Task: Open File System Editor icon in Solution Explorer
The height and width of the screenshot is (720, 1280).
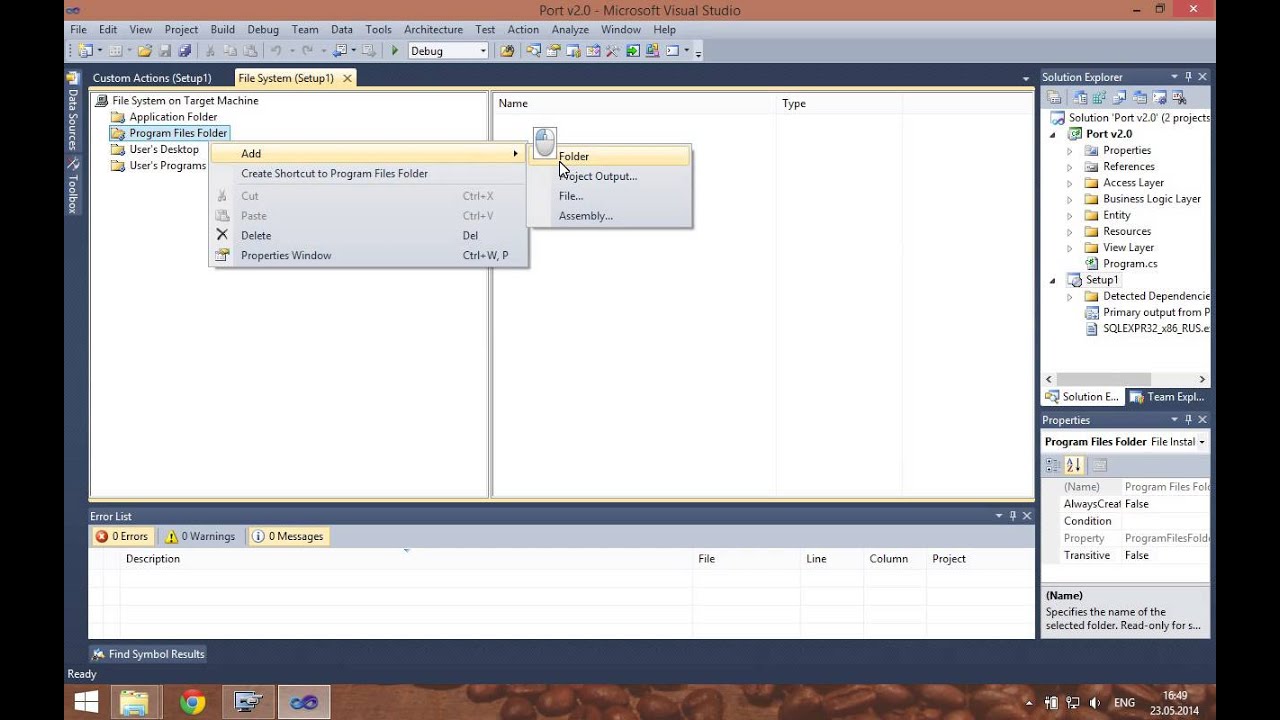Action: pyautogui.click(x=1079, y=98)
